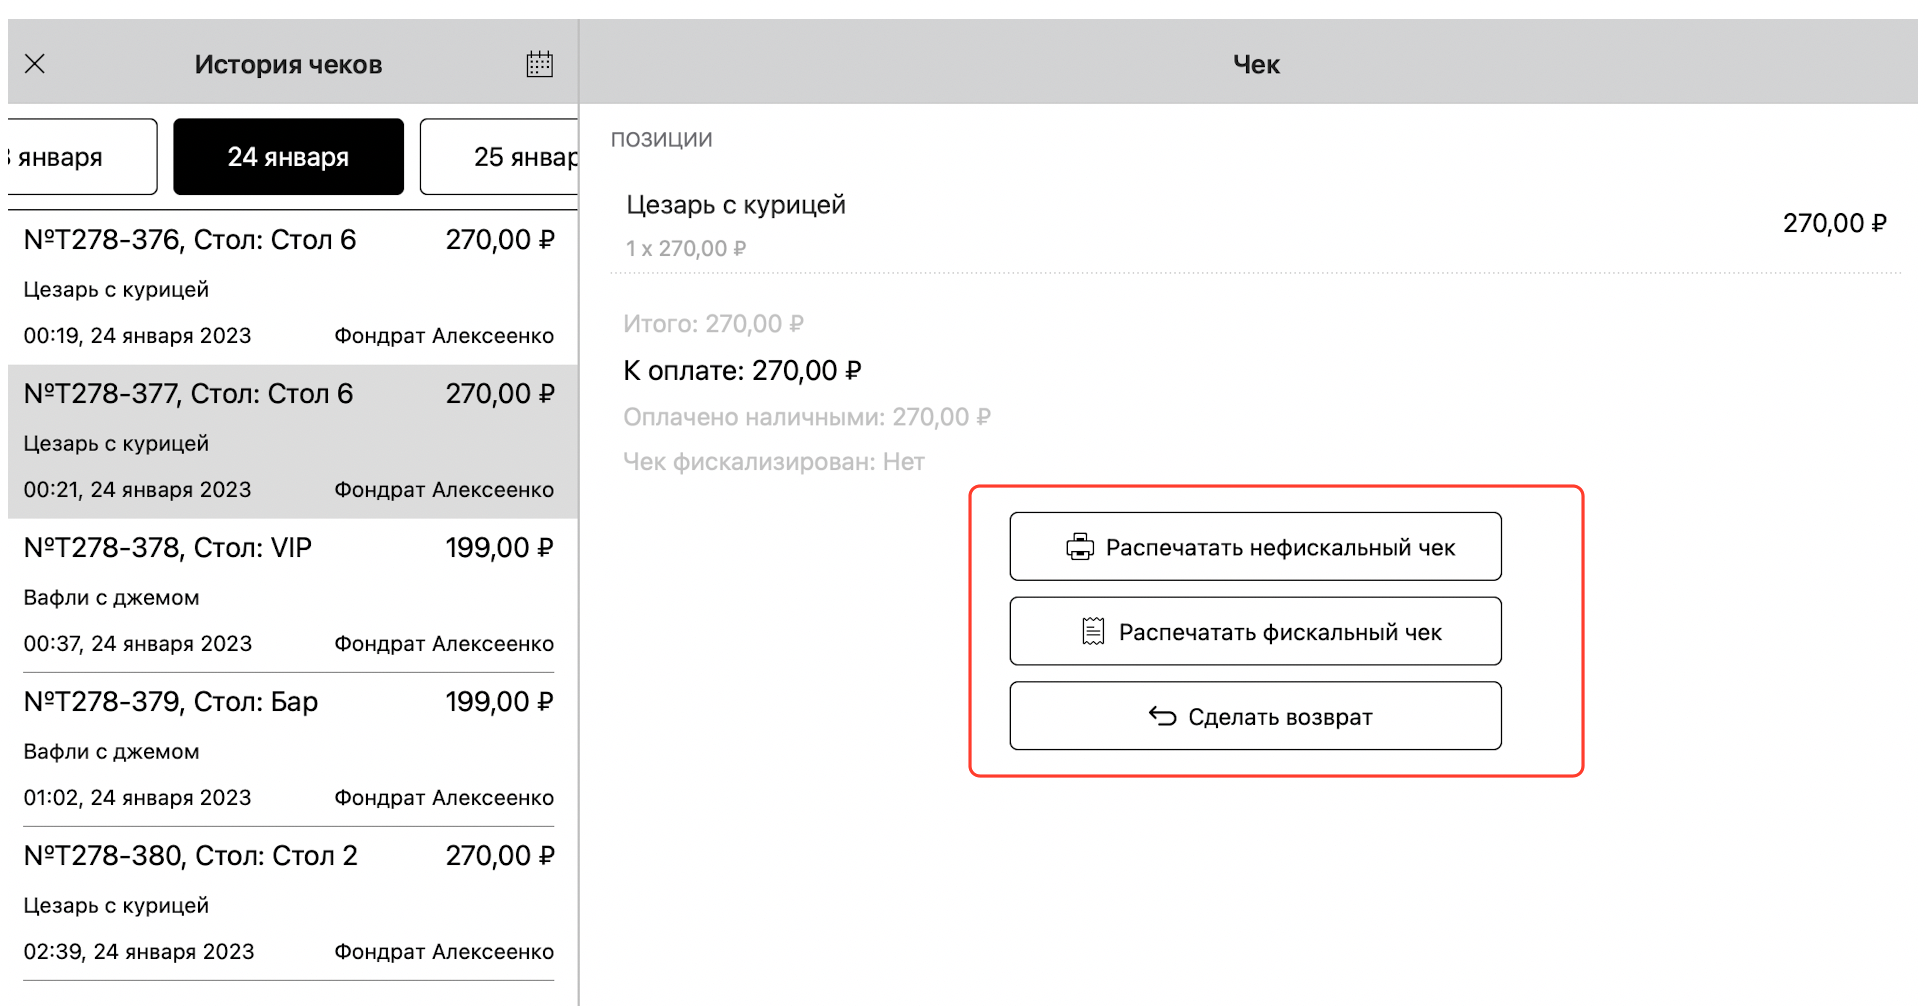The width and height of the screenshot is (1926, 1006).
Task: Open receipt №T278-379 for Бар
Action: pos(288,749)
